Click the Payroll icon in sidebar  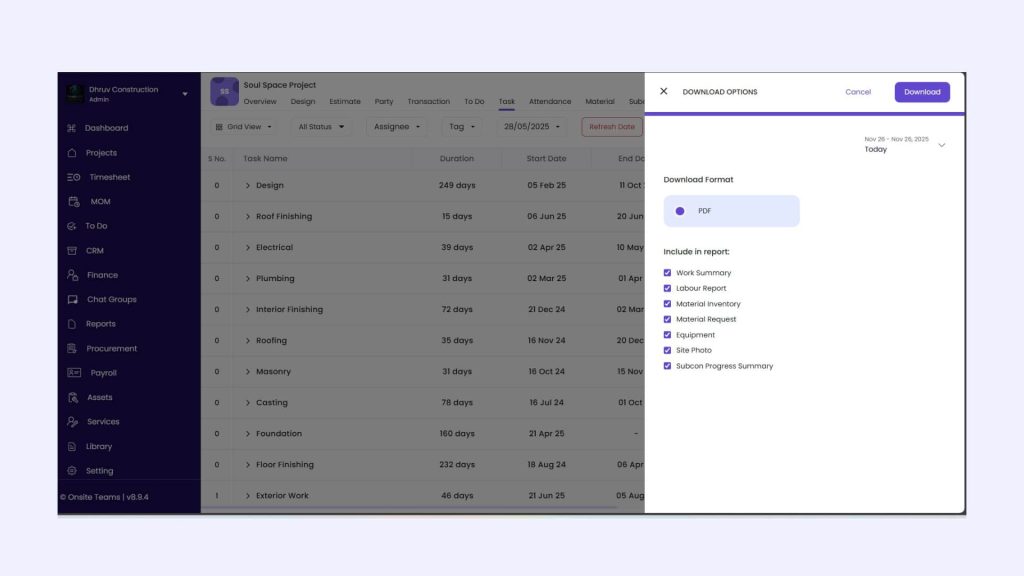coord(73,373)
